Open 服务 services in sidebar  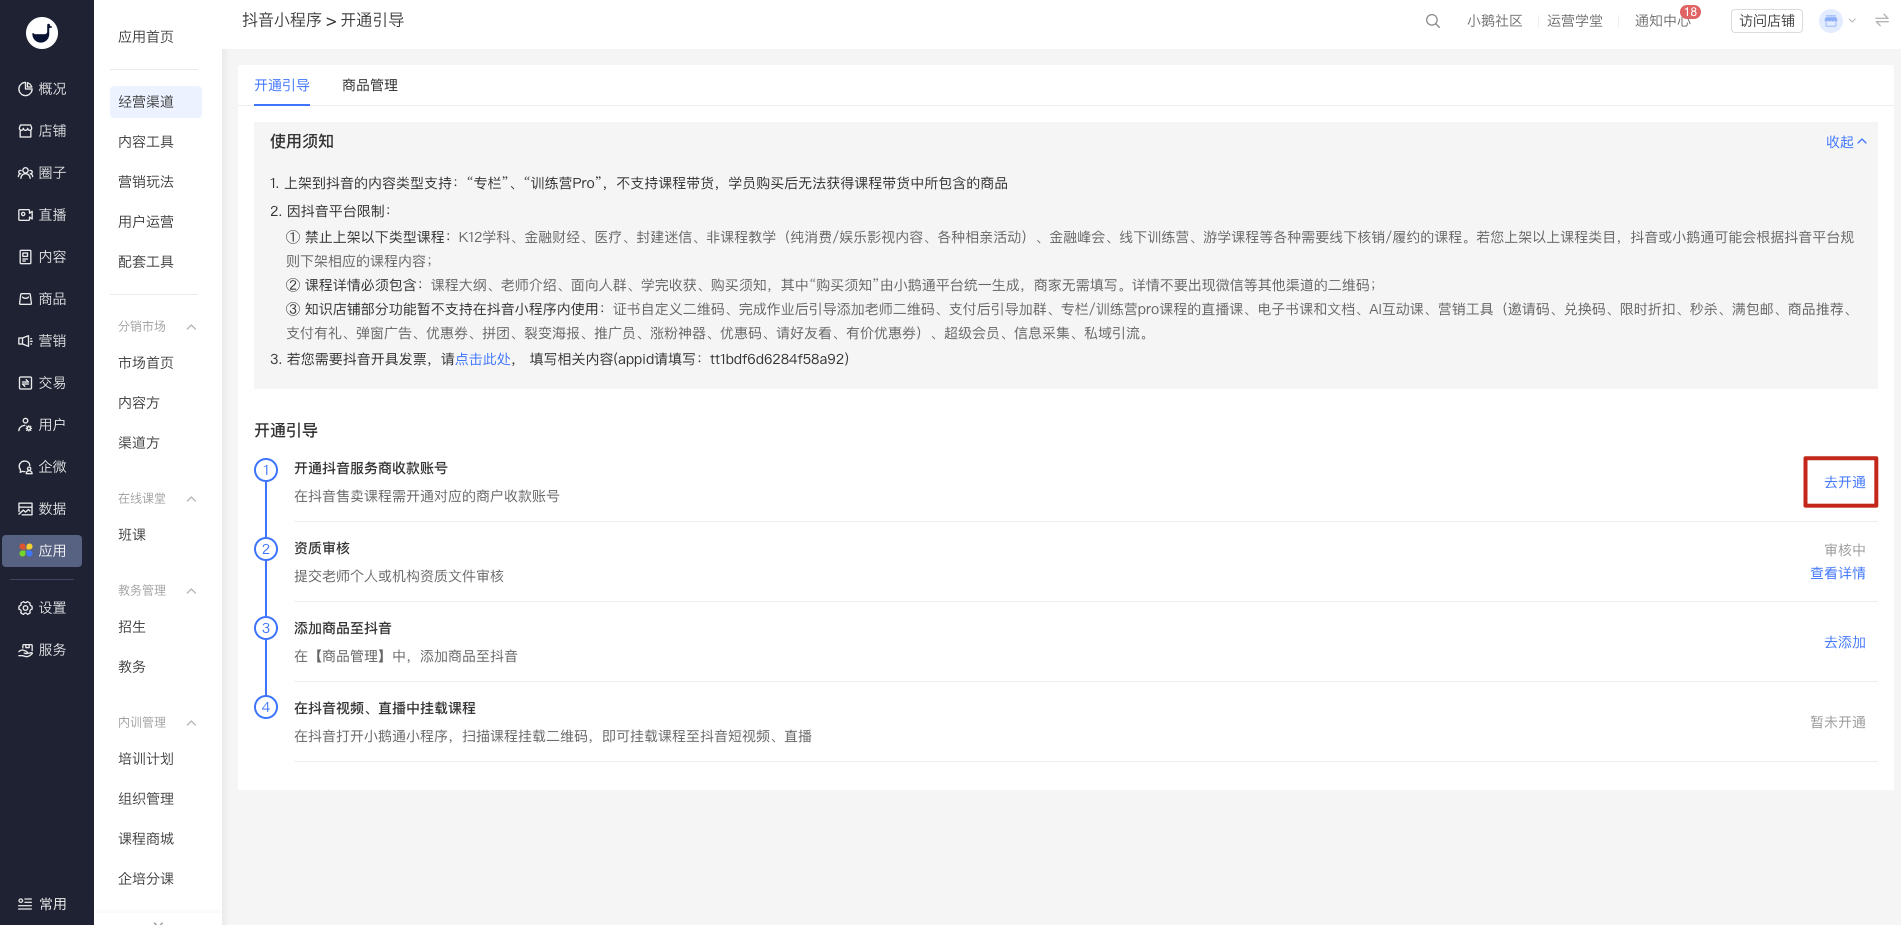[42, 650]
